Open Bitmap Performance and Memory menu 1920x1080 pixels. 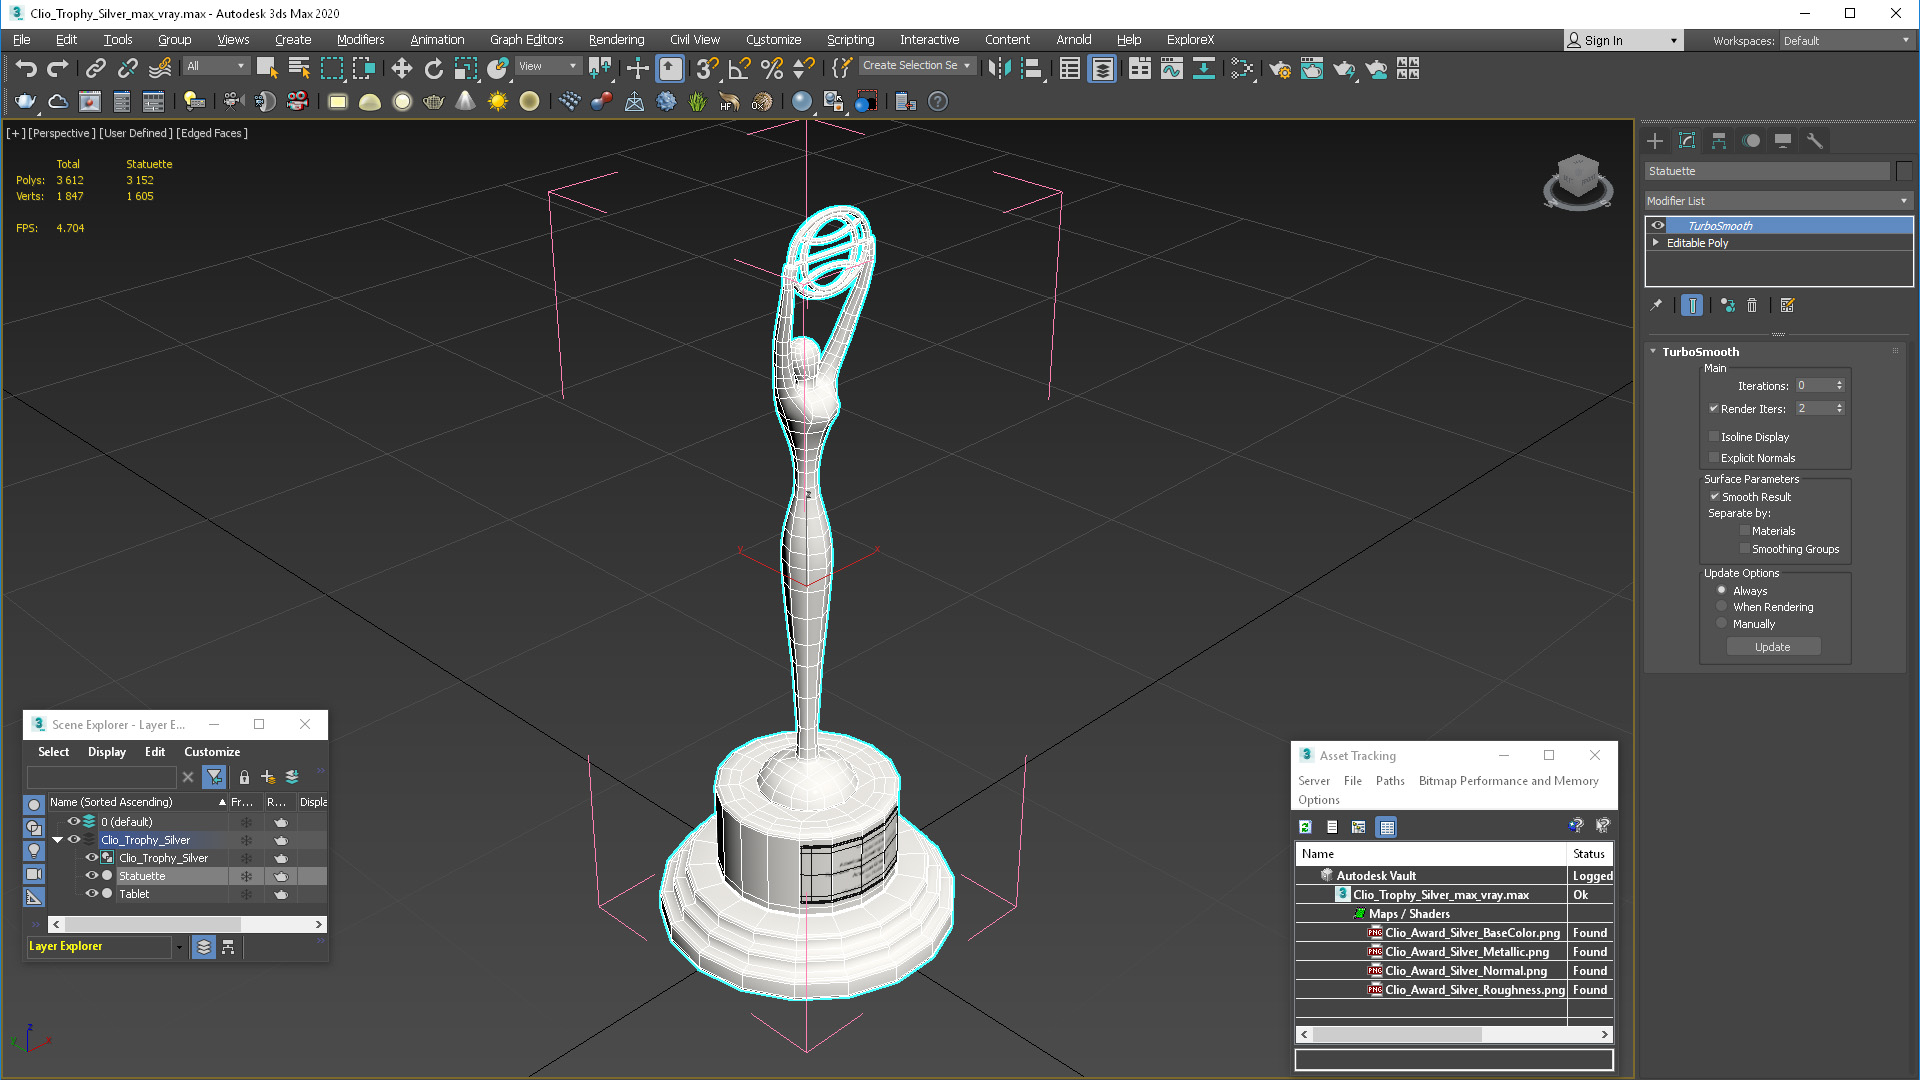pos(1508,781)
